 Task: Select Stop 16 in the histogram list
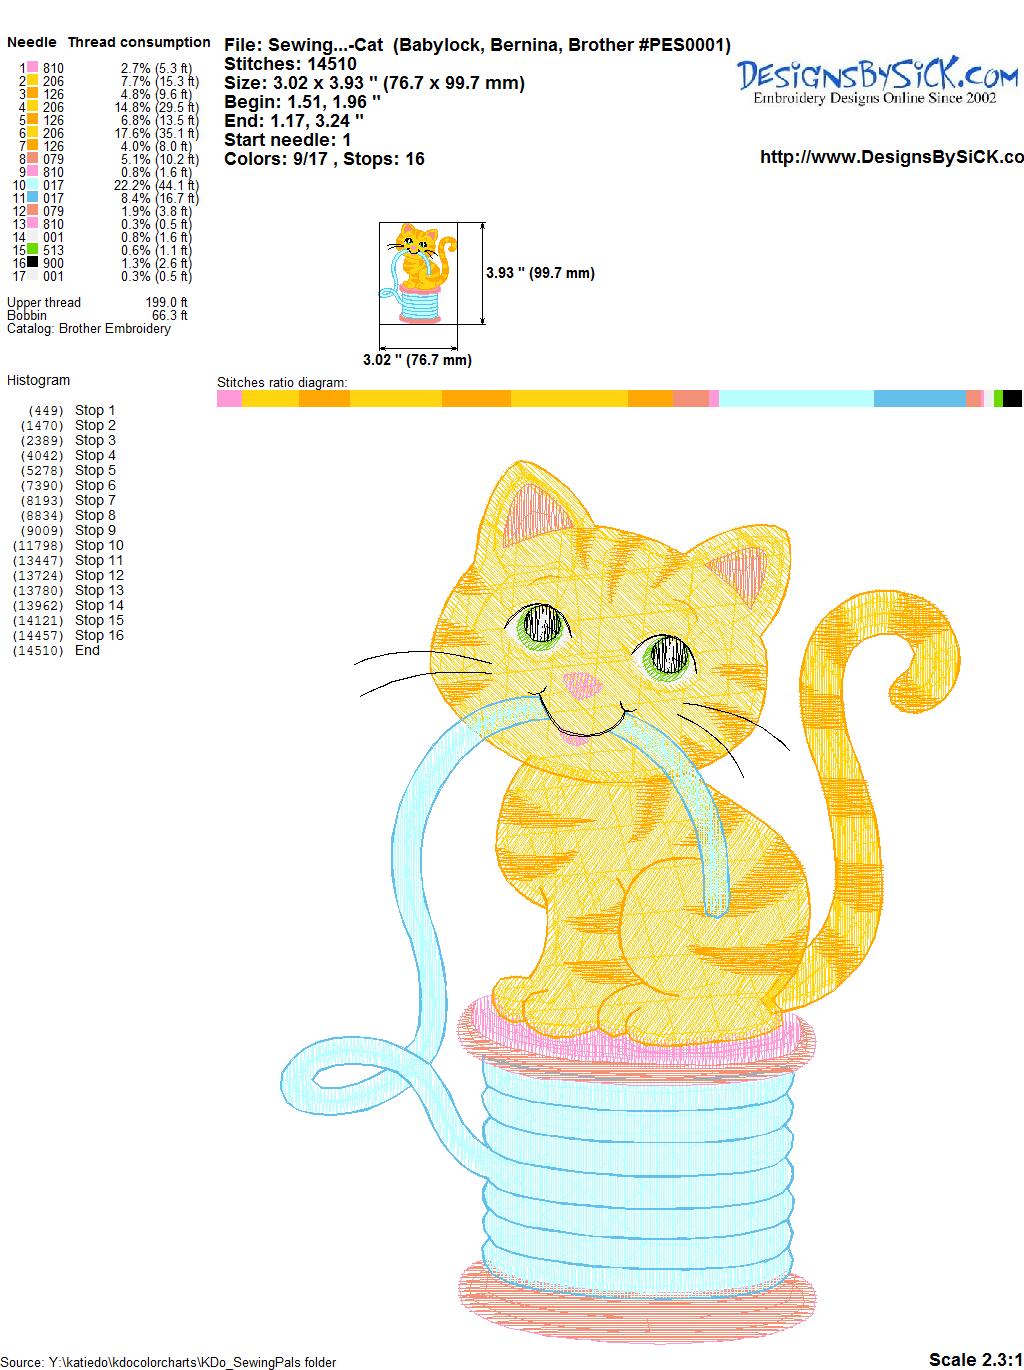point(99,635)
